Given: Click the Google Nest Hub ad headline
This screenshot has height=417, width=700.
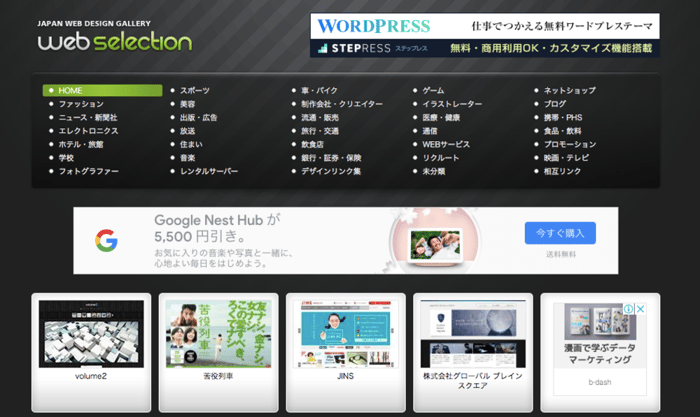Looking at the screenshot, I should 217,228.
